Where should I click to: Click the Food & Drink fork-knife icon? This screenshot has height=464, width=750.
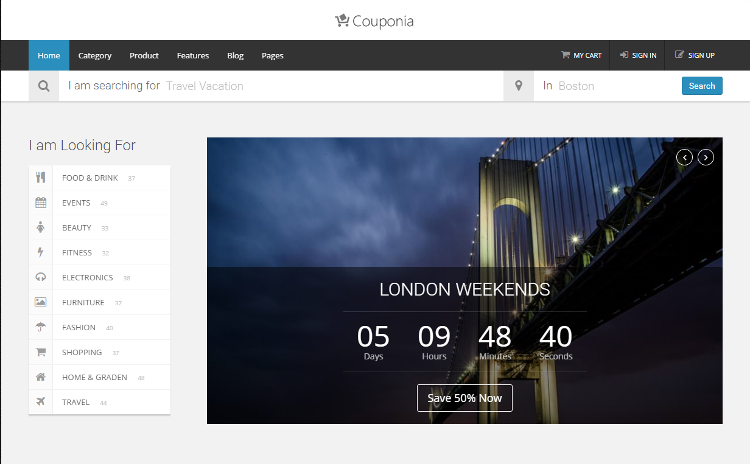[x=41, y=177]
